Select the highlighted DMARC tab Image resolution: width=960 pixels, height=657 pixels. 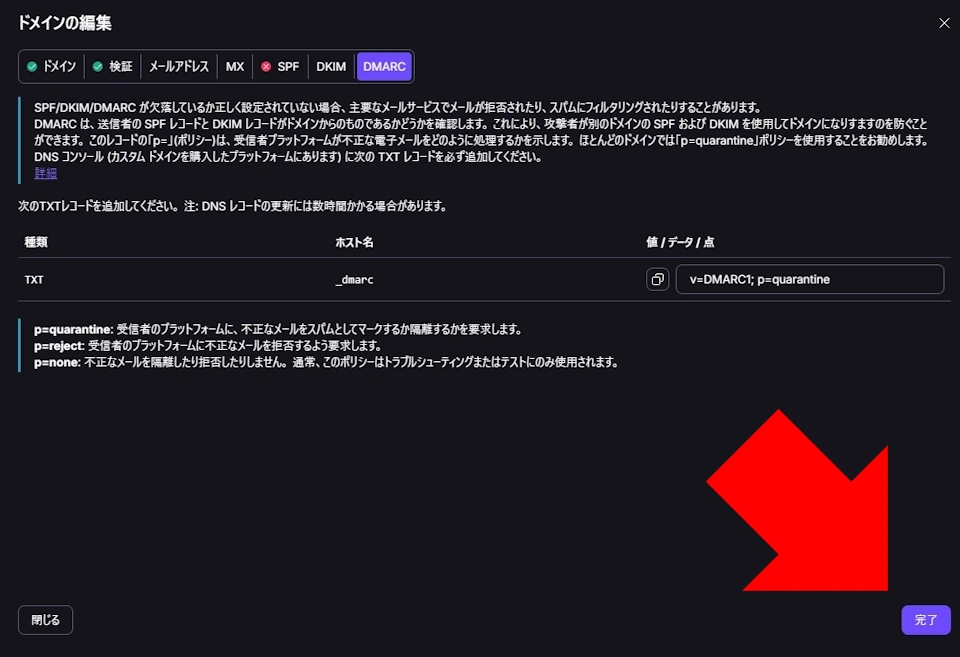click(384, 66)
